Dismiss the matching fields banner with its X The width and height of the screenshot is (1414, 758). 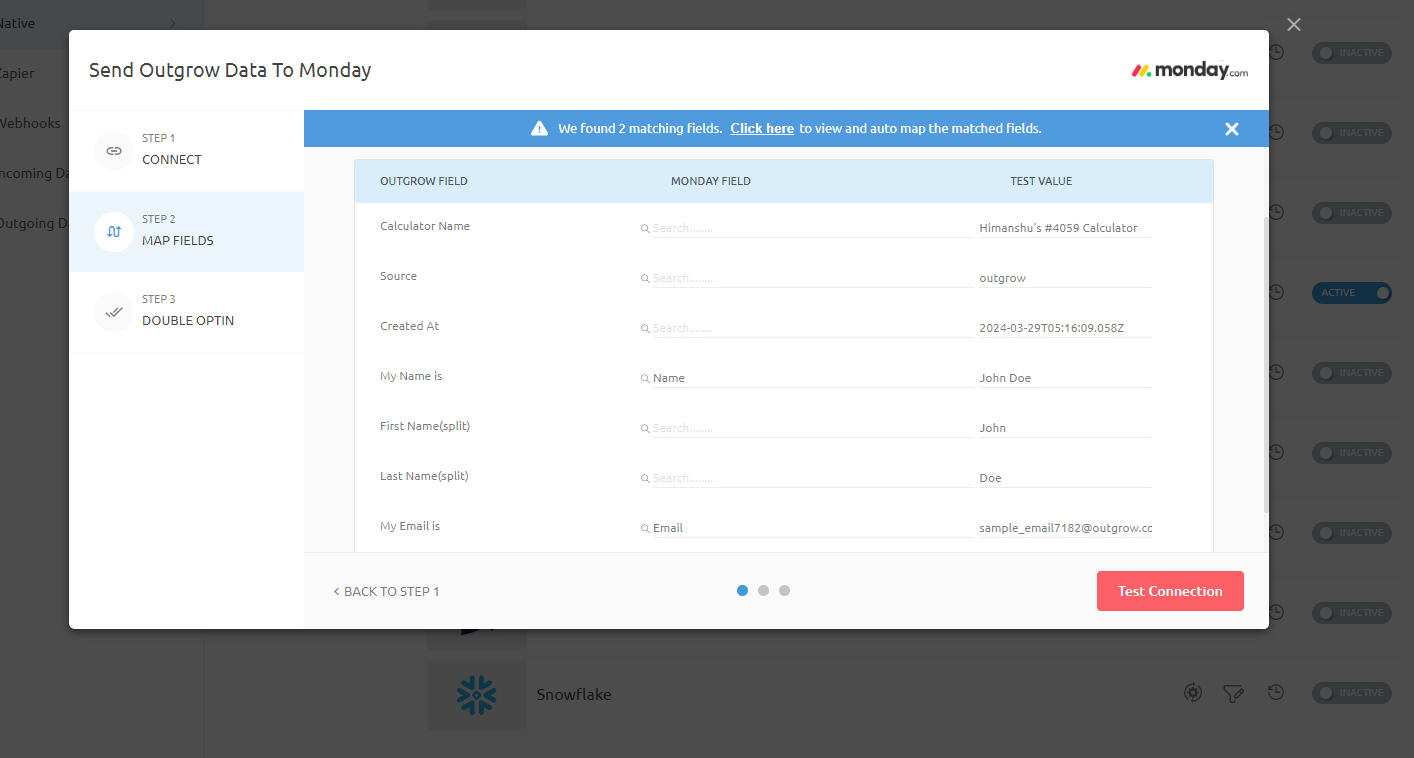pos(1232,128)
